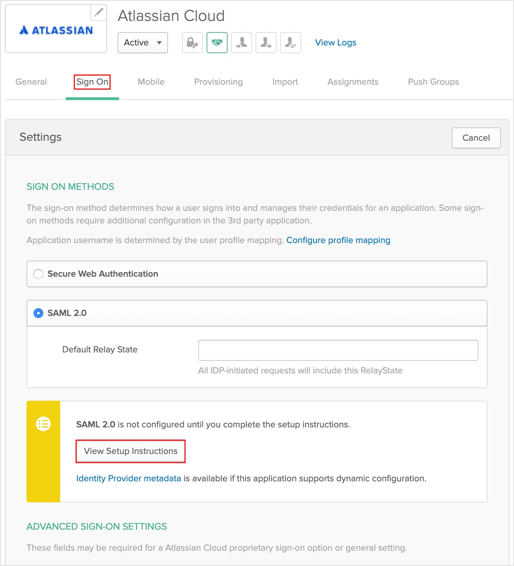
Task: Cancel the settings edit
Action: pyautogui.click(x=476, y=138)
